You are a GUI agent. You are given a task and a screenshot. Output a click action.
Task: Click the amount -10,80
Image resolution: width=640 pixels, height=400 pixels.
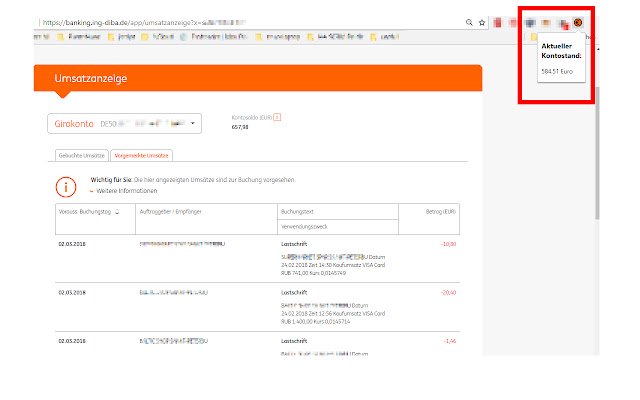449,244
